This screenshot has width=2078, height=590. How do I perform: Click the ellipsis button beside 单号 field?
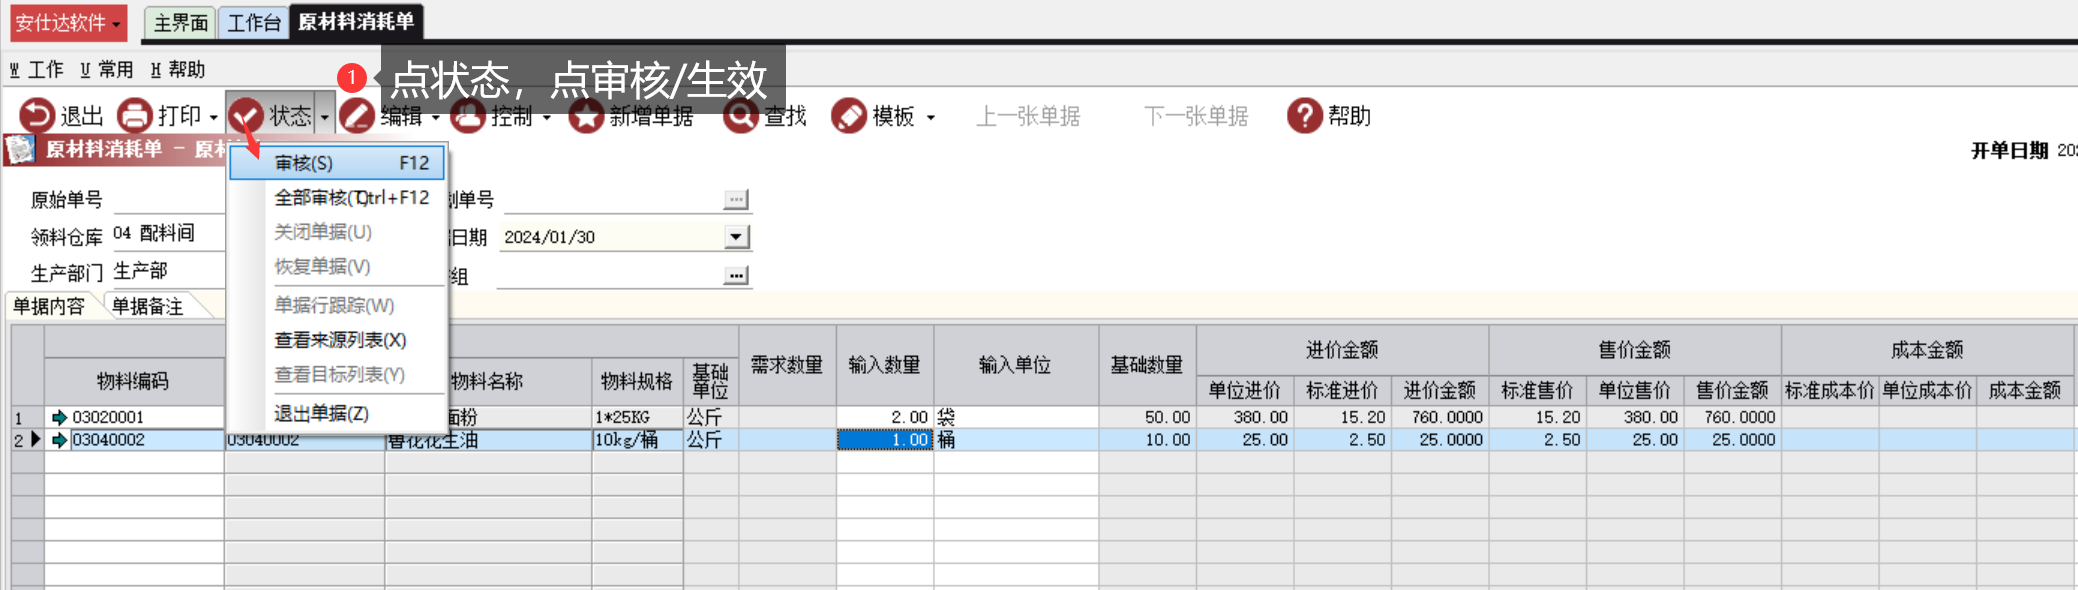point(736,200)
